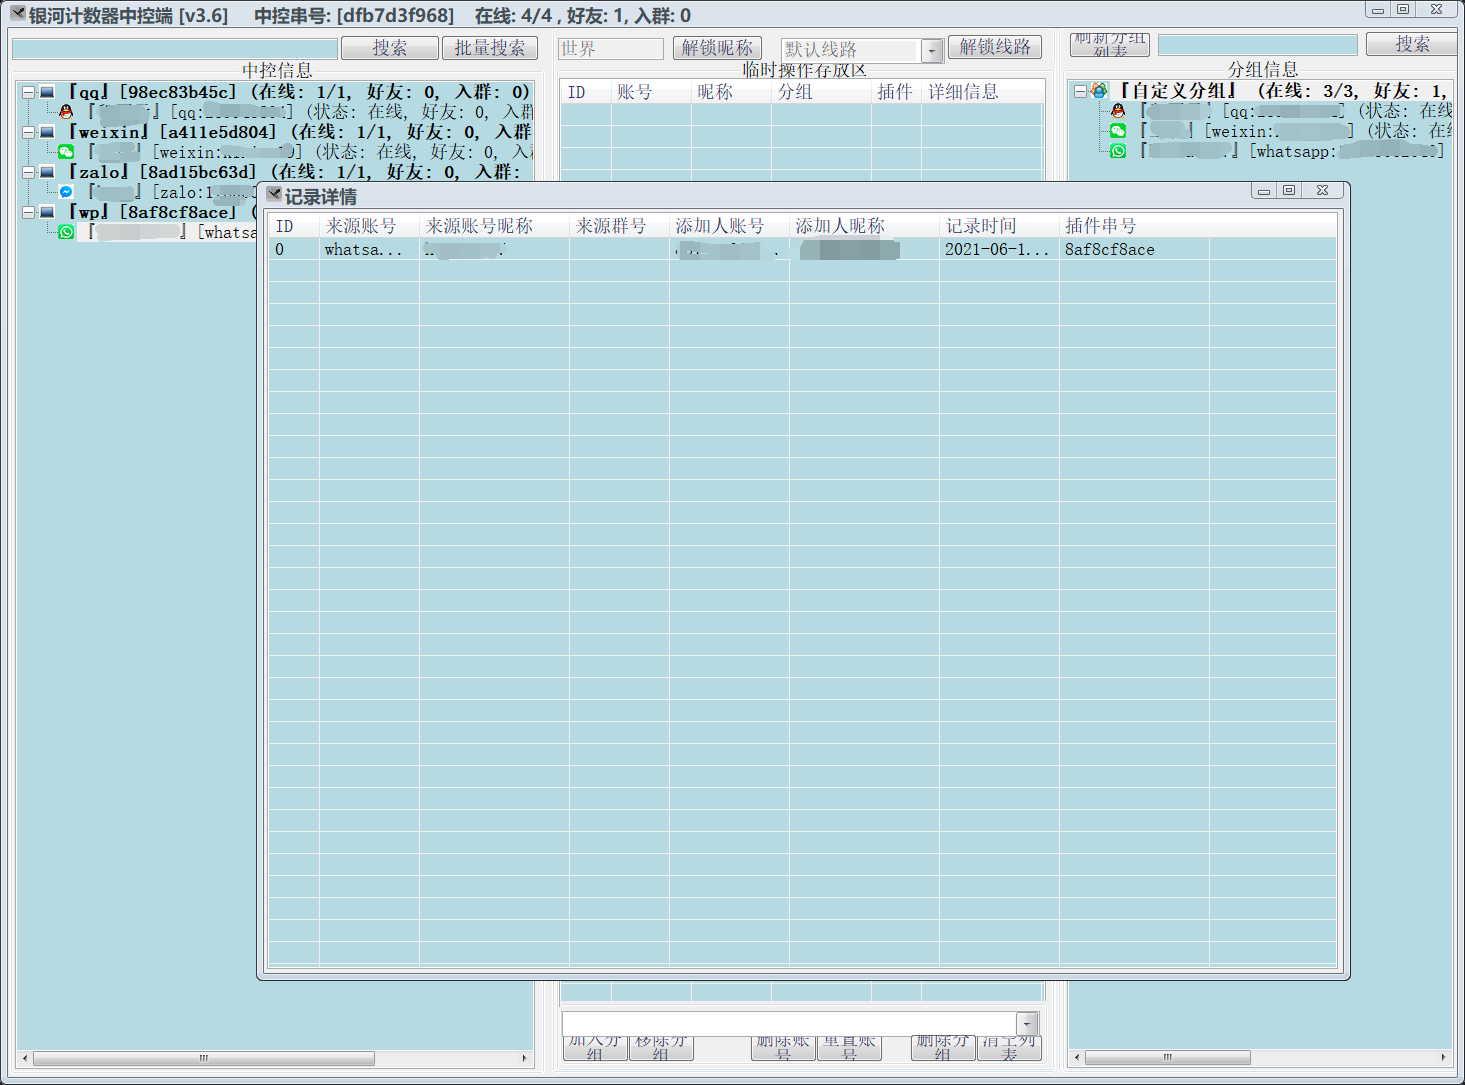1465x1085 pixels.
Task: Click the 解锁线路 button
Action: 995,47
